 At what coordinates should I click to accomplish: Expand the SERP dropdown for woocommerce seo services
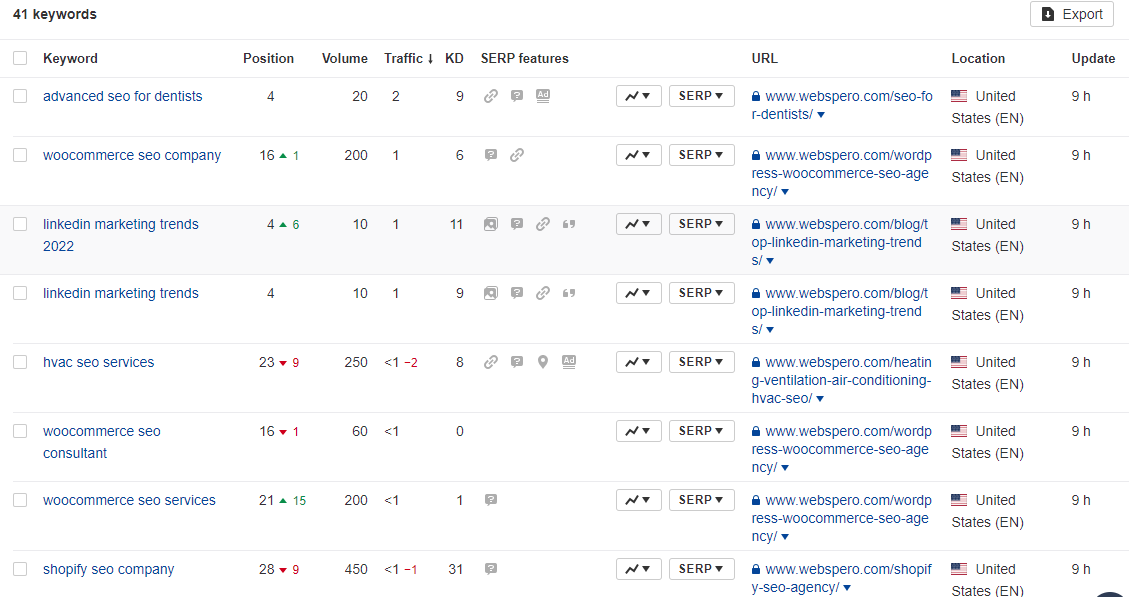pos(701,500)
